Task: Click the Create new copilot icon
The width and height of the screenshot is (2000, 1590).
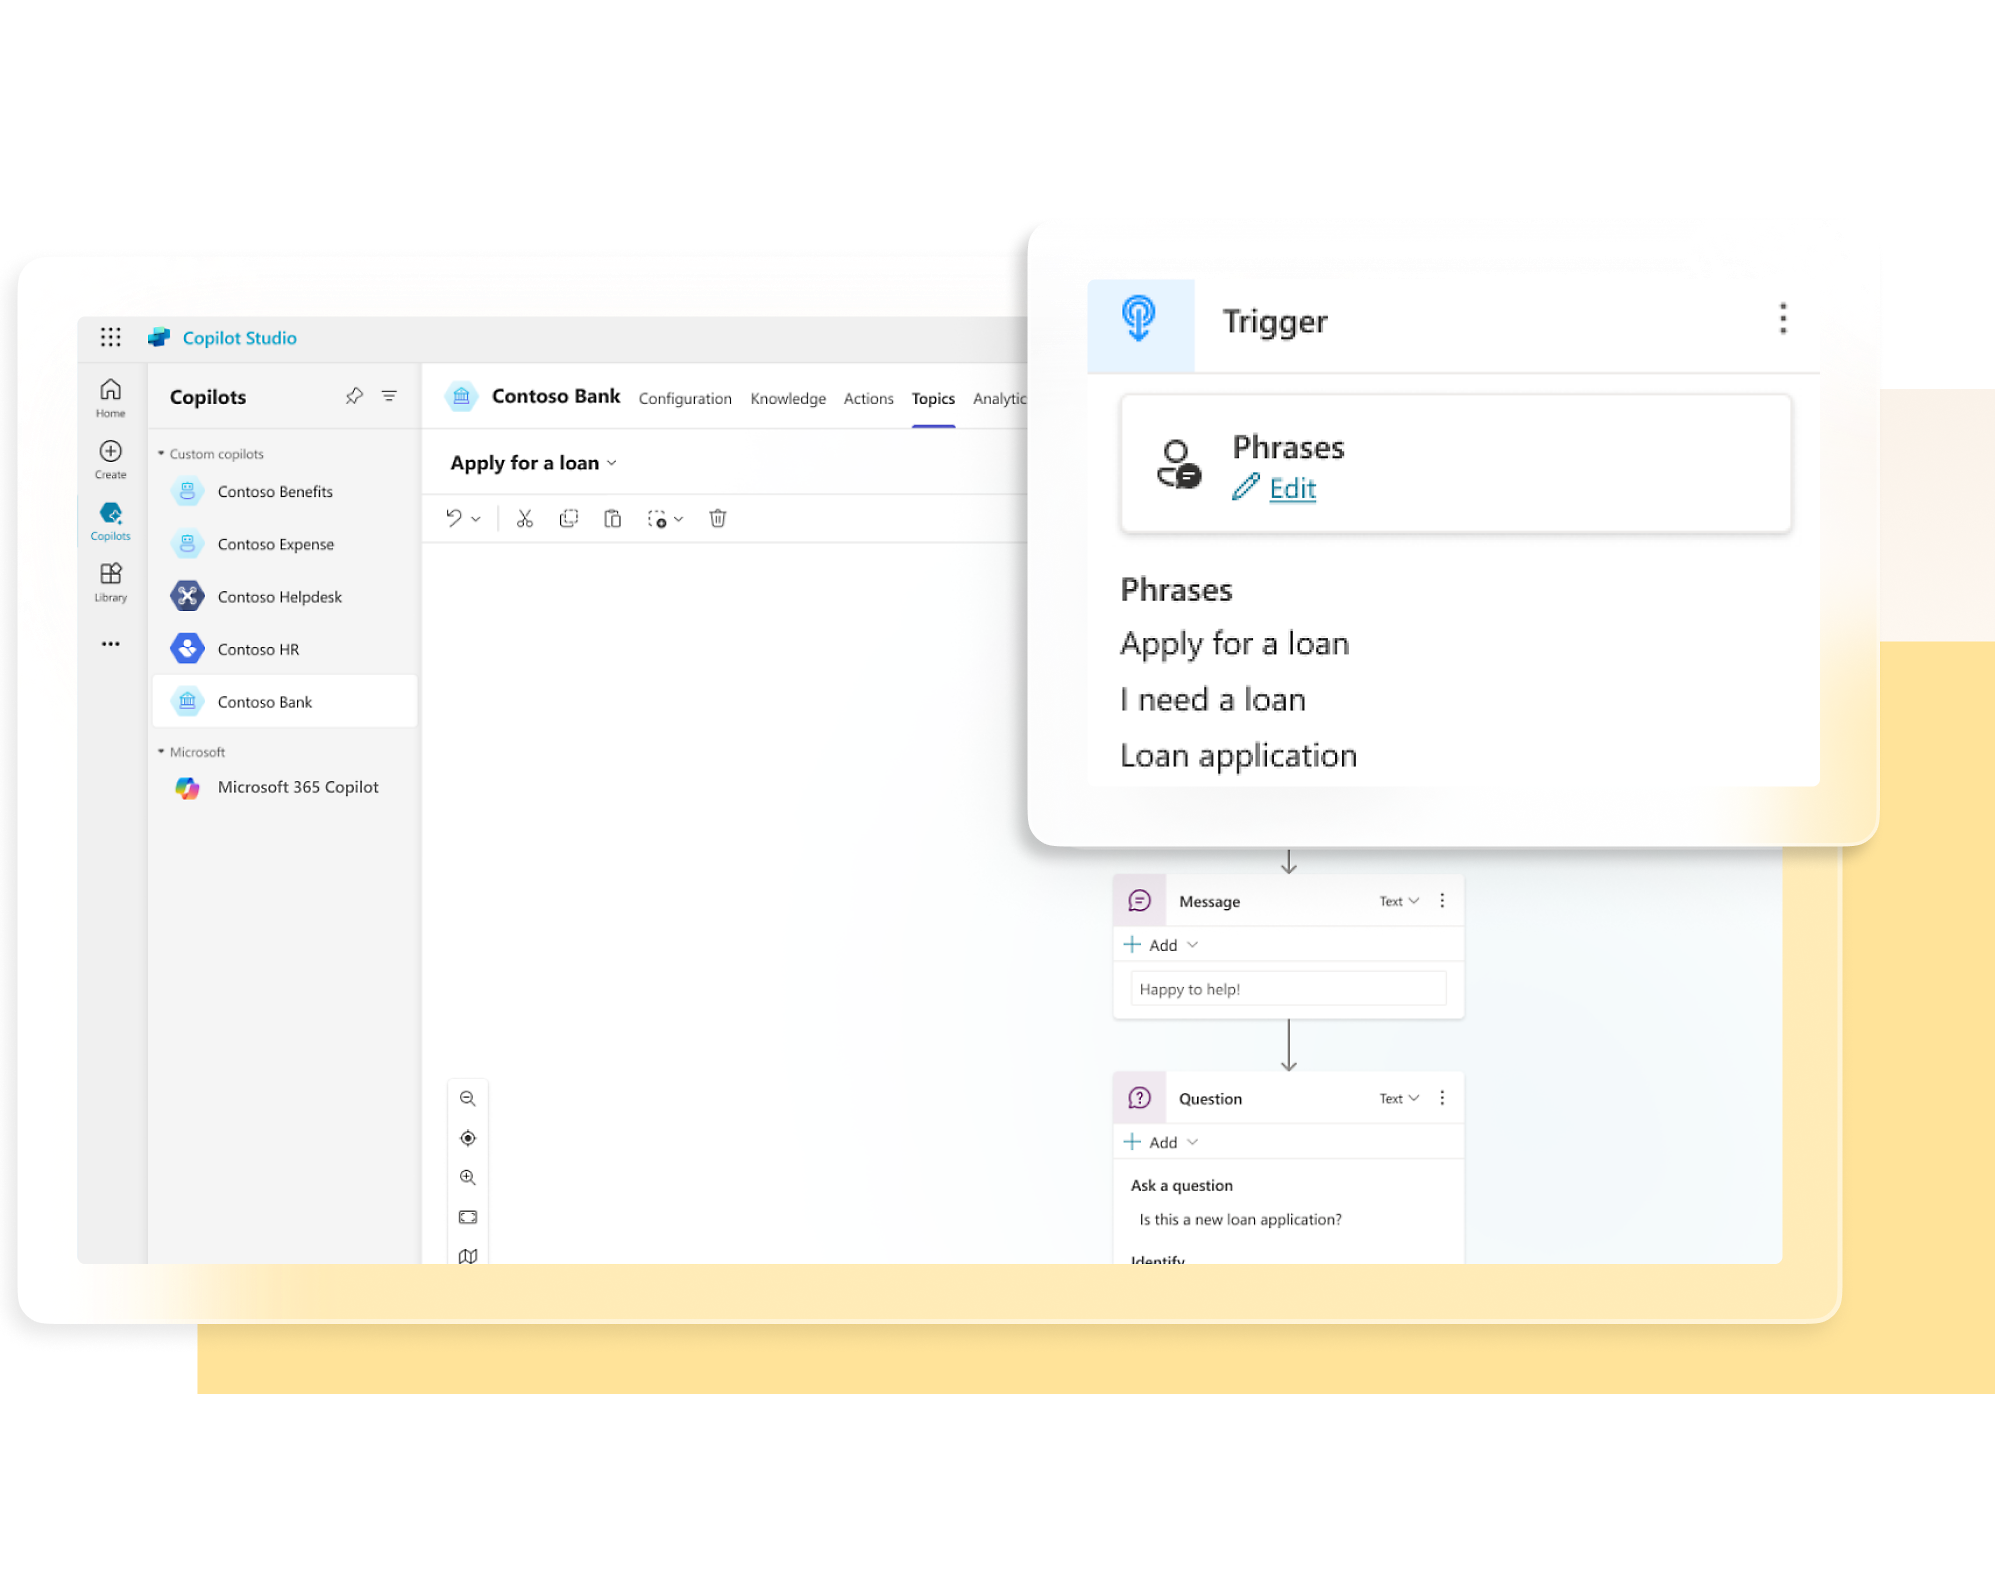Action: coord(109,460)
